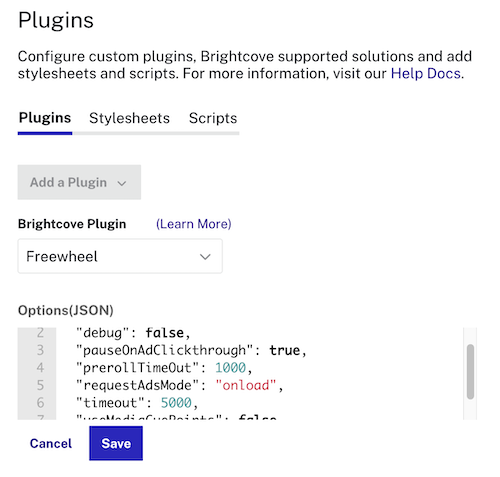Click line number 4 in gutter
Viewport: 500px width, 477px height.
(x=40, y=368)
